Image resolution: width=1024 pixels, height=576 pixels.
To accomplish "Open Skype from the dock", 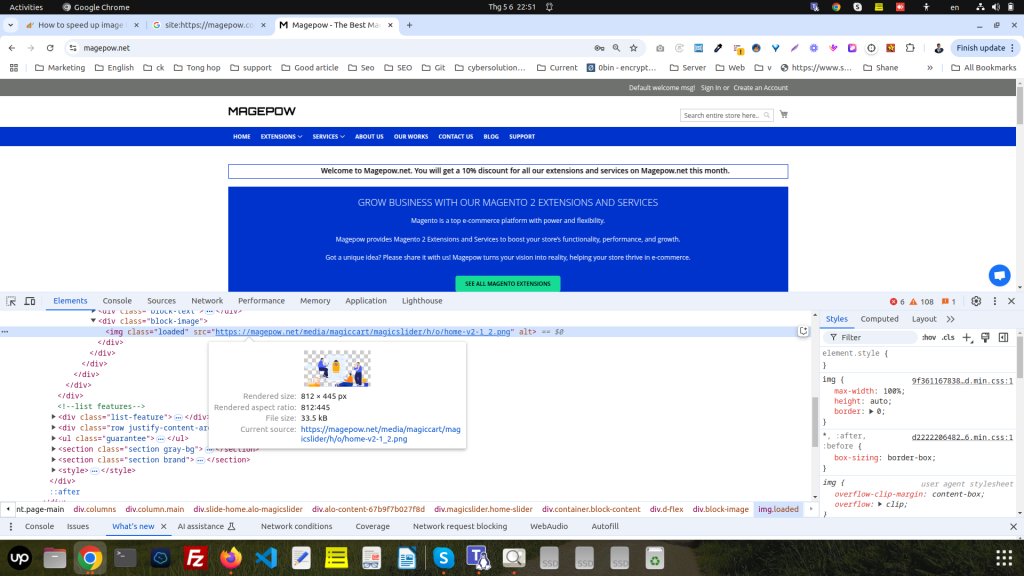I will (443, 558).
